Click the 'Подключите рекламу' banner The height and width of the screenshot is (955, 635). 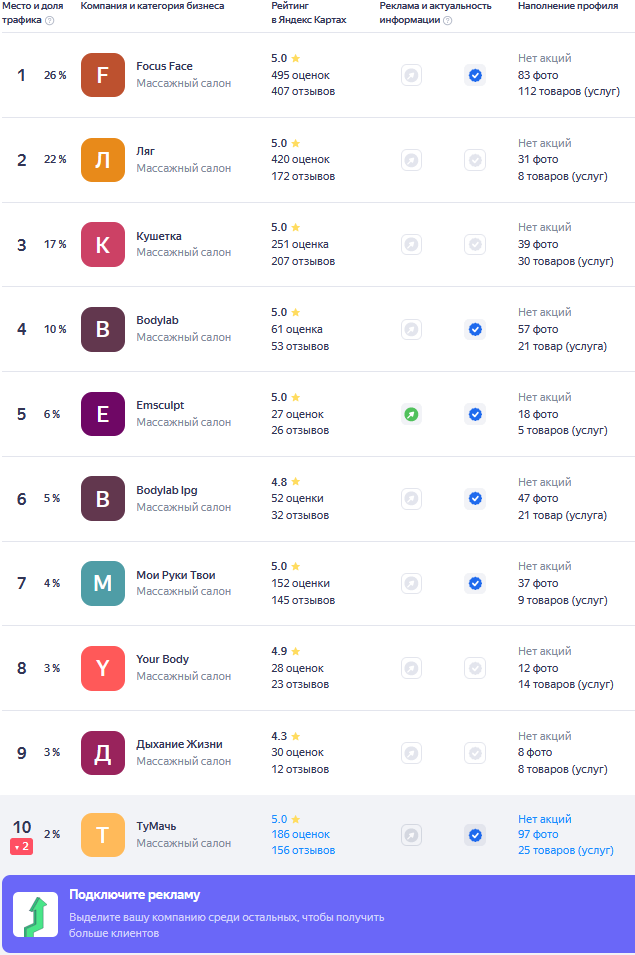[x=318, y=914]
